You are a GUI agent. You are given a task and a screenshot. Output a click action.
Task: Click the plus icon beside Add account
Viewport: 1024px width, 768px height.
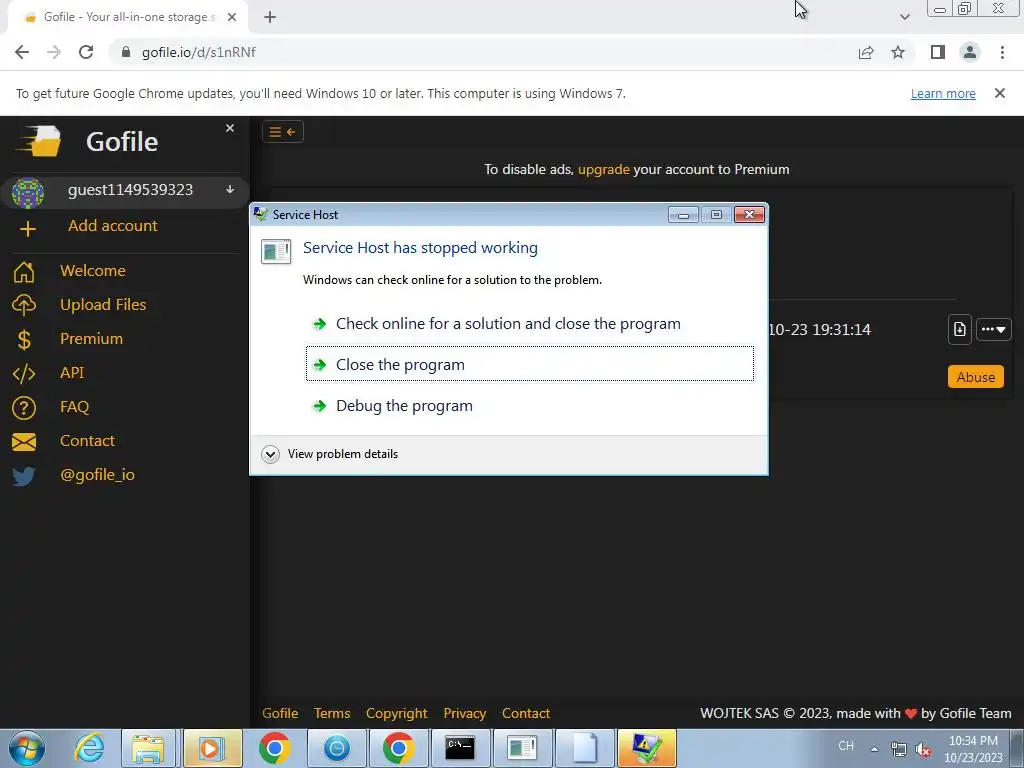point(27,229)
